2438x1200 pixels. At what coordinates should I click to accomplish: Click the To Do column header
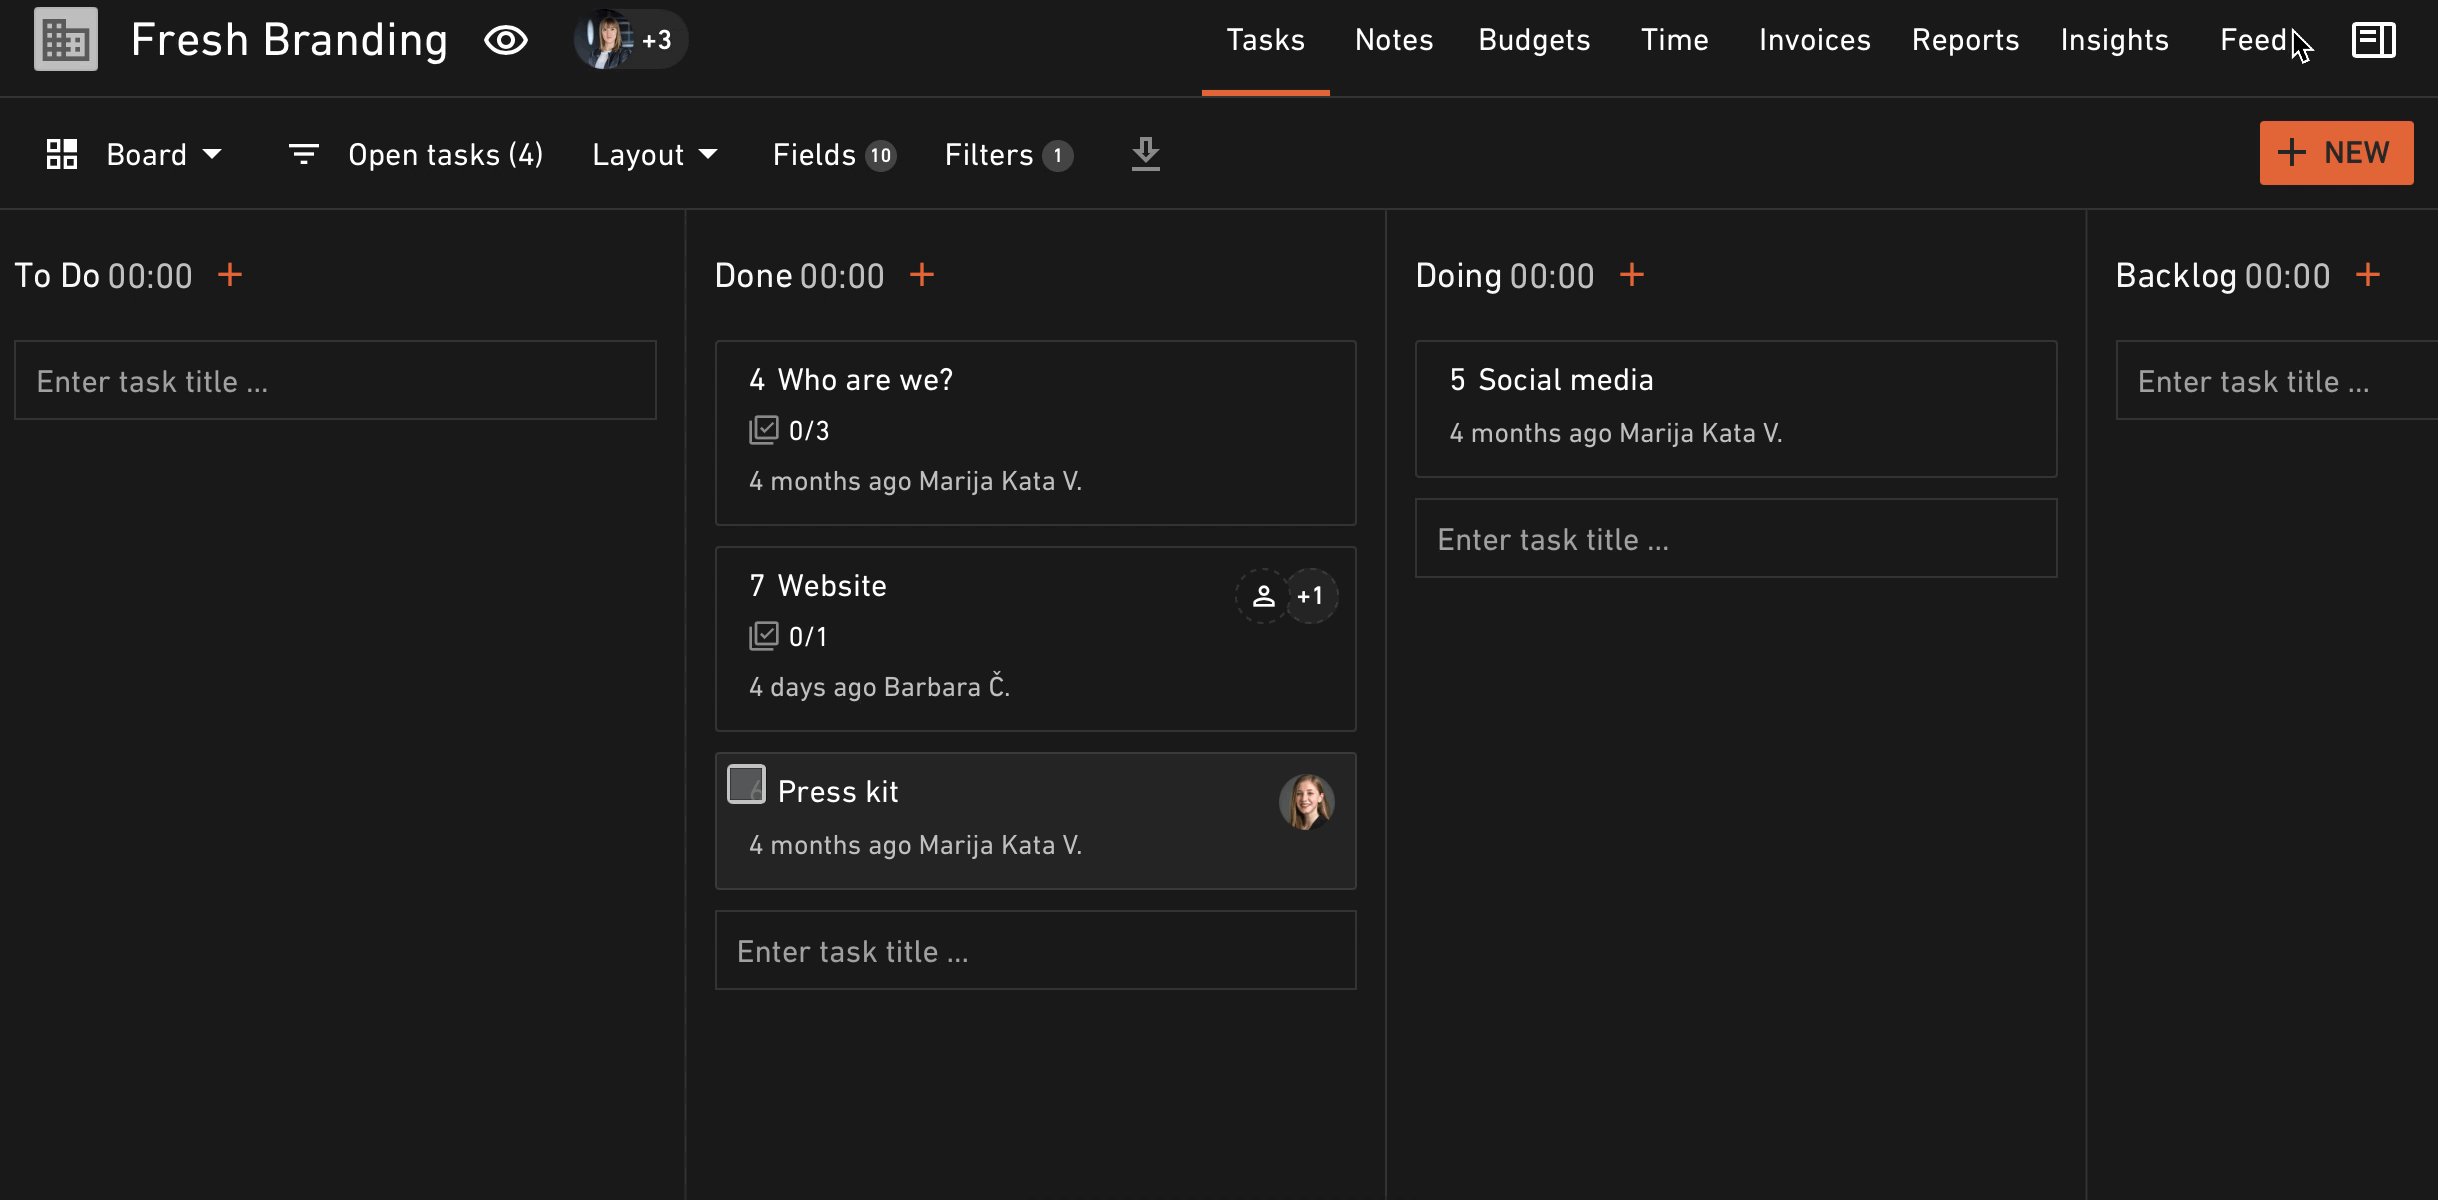point(57,275)
